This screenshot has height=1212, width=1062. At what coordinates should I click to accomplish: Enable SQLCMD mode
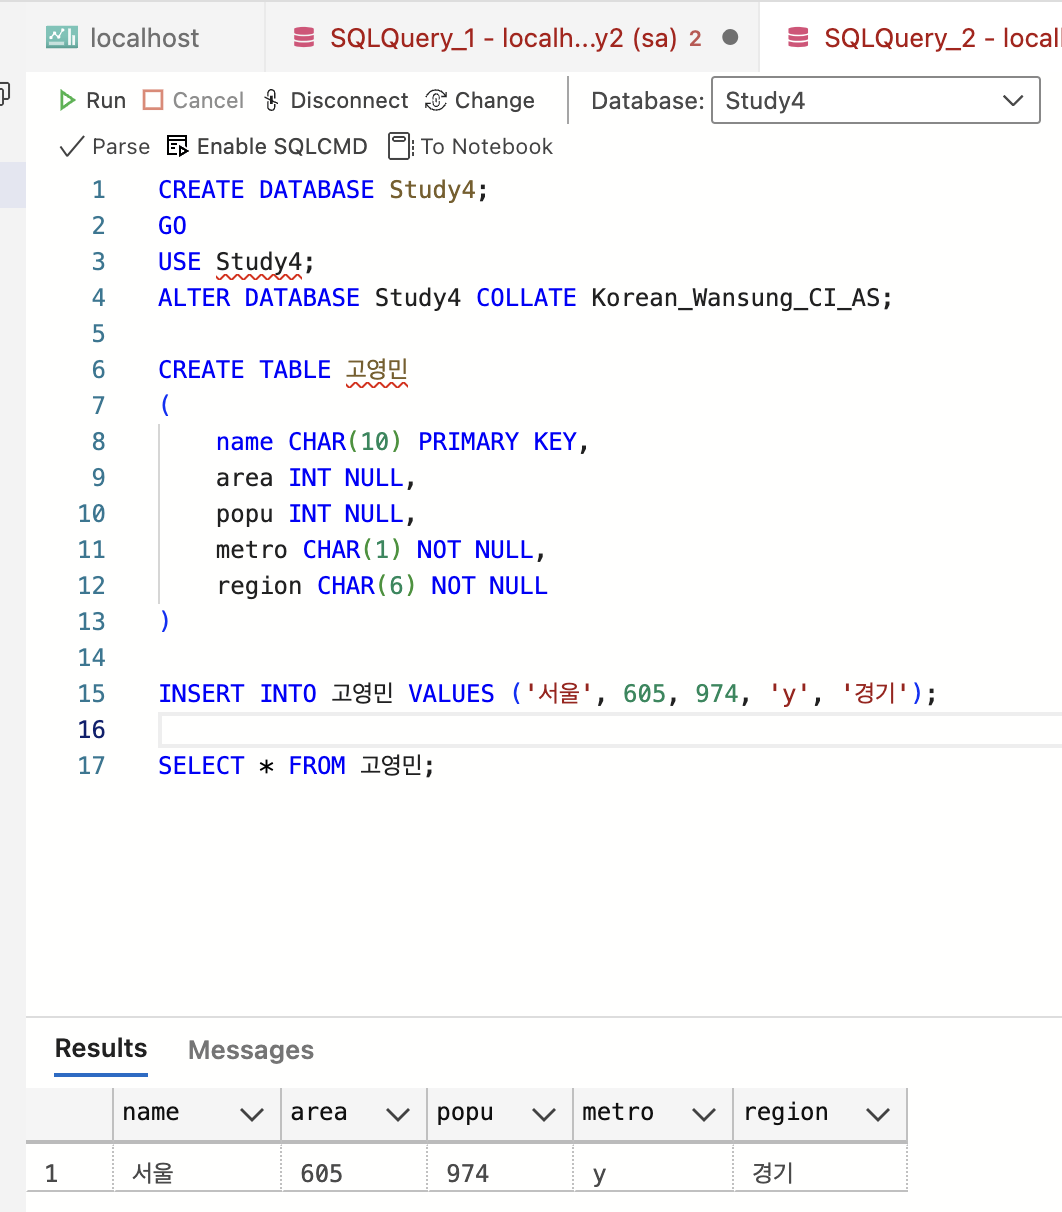[267, 146]
